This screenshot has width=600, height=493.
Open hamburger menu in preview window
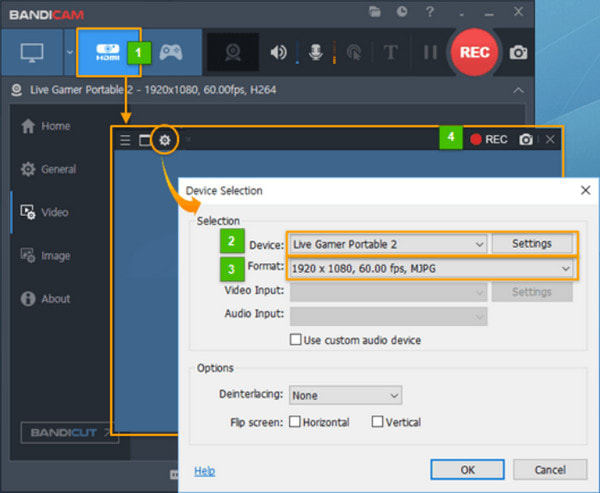pos(125,140)
